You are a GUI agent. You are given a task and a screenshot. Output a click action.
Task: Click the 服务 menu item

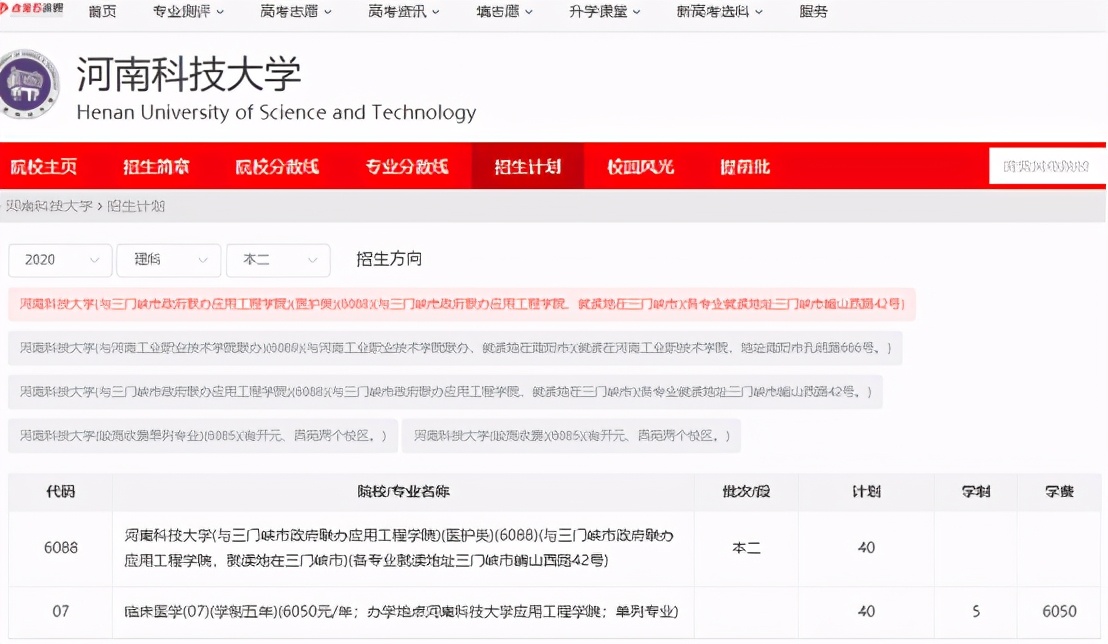(x=813, y=12)
